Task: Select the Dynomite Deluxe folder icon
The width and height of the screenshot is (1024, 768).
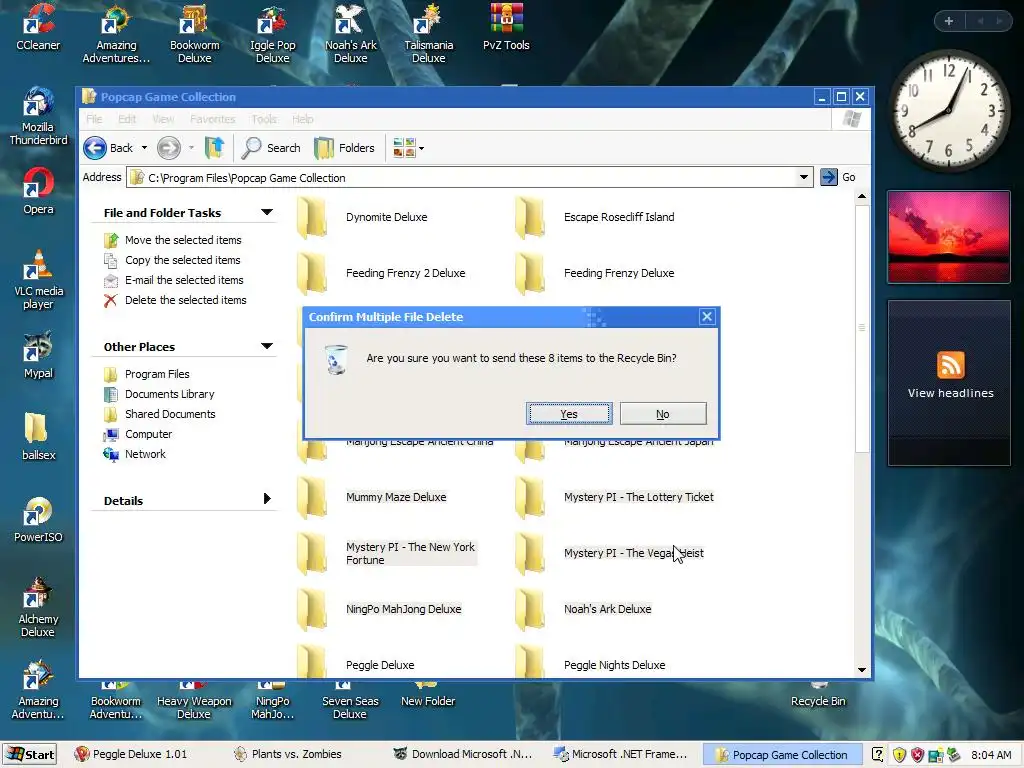Action: 312,217
